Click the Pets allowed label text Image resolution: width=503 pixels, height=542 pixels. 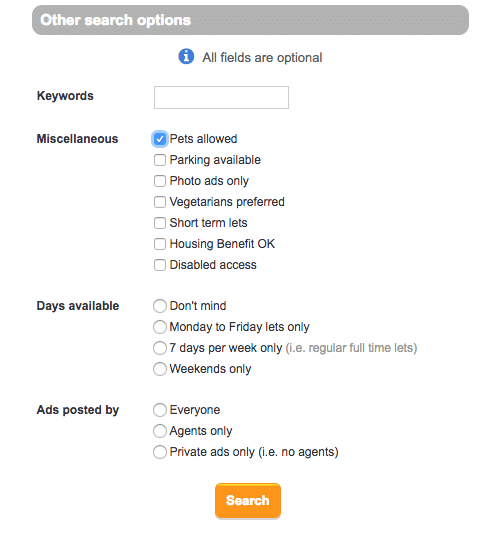203,139
